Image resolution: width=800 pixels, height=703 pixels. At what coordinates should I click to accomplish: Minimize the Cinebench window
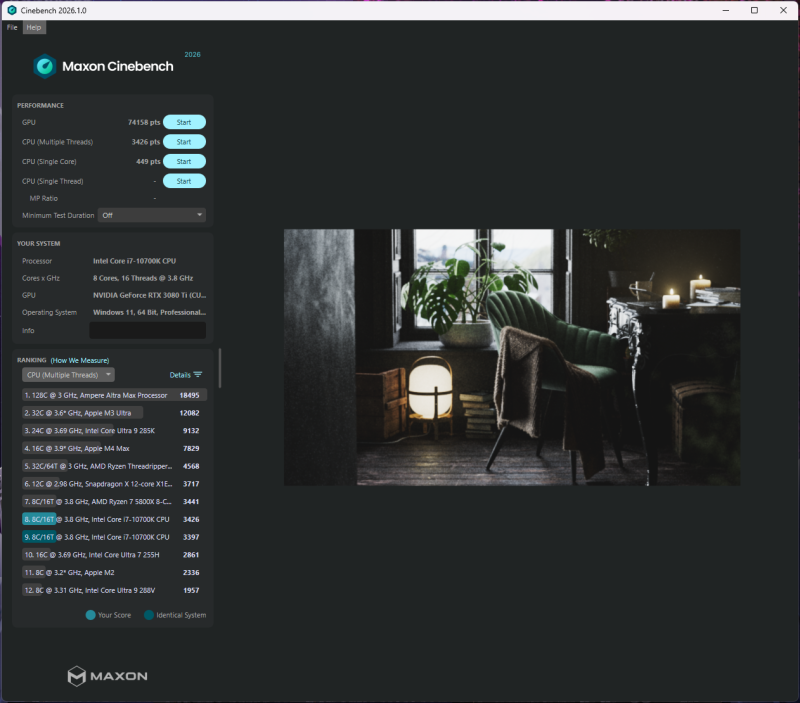pyautogui.click(x=726, y=10)
